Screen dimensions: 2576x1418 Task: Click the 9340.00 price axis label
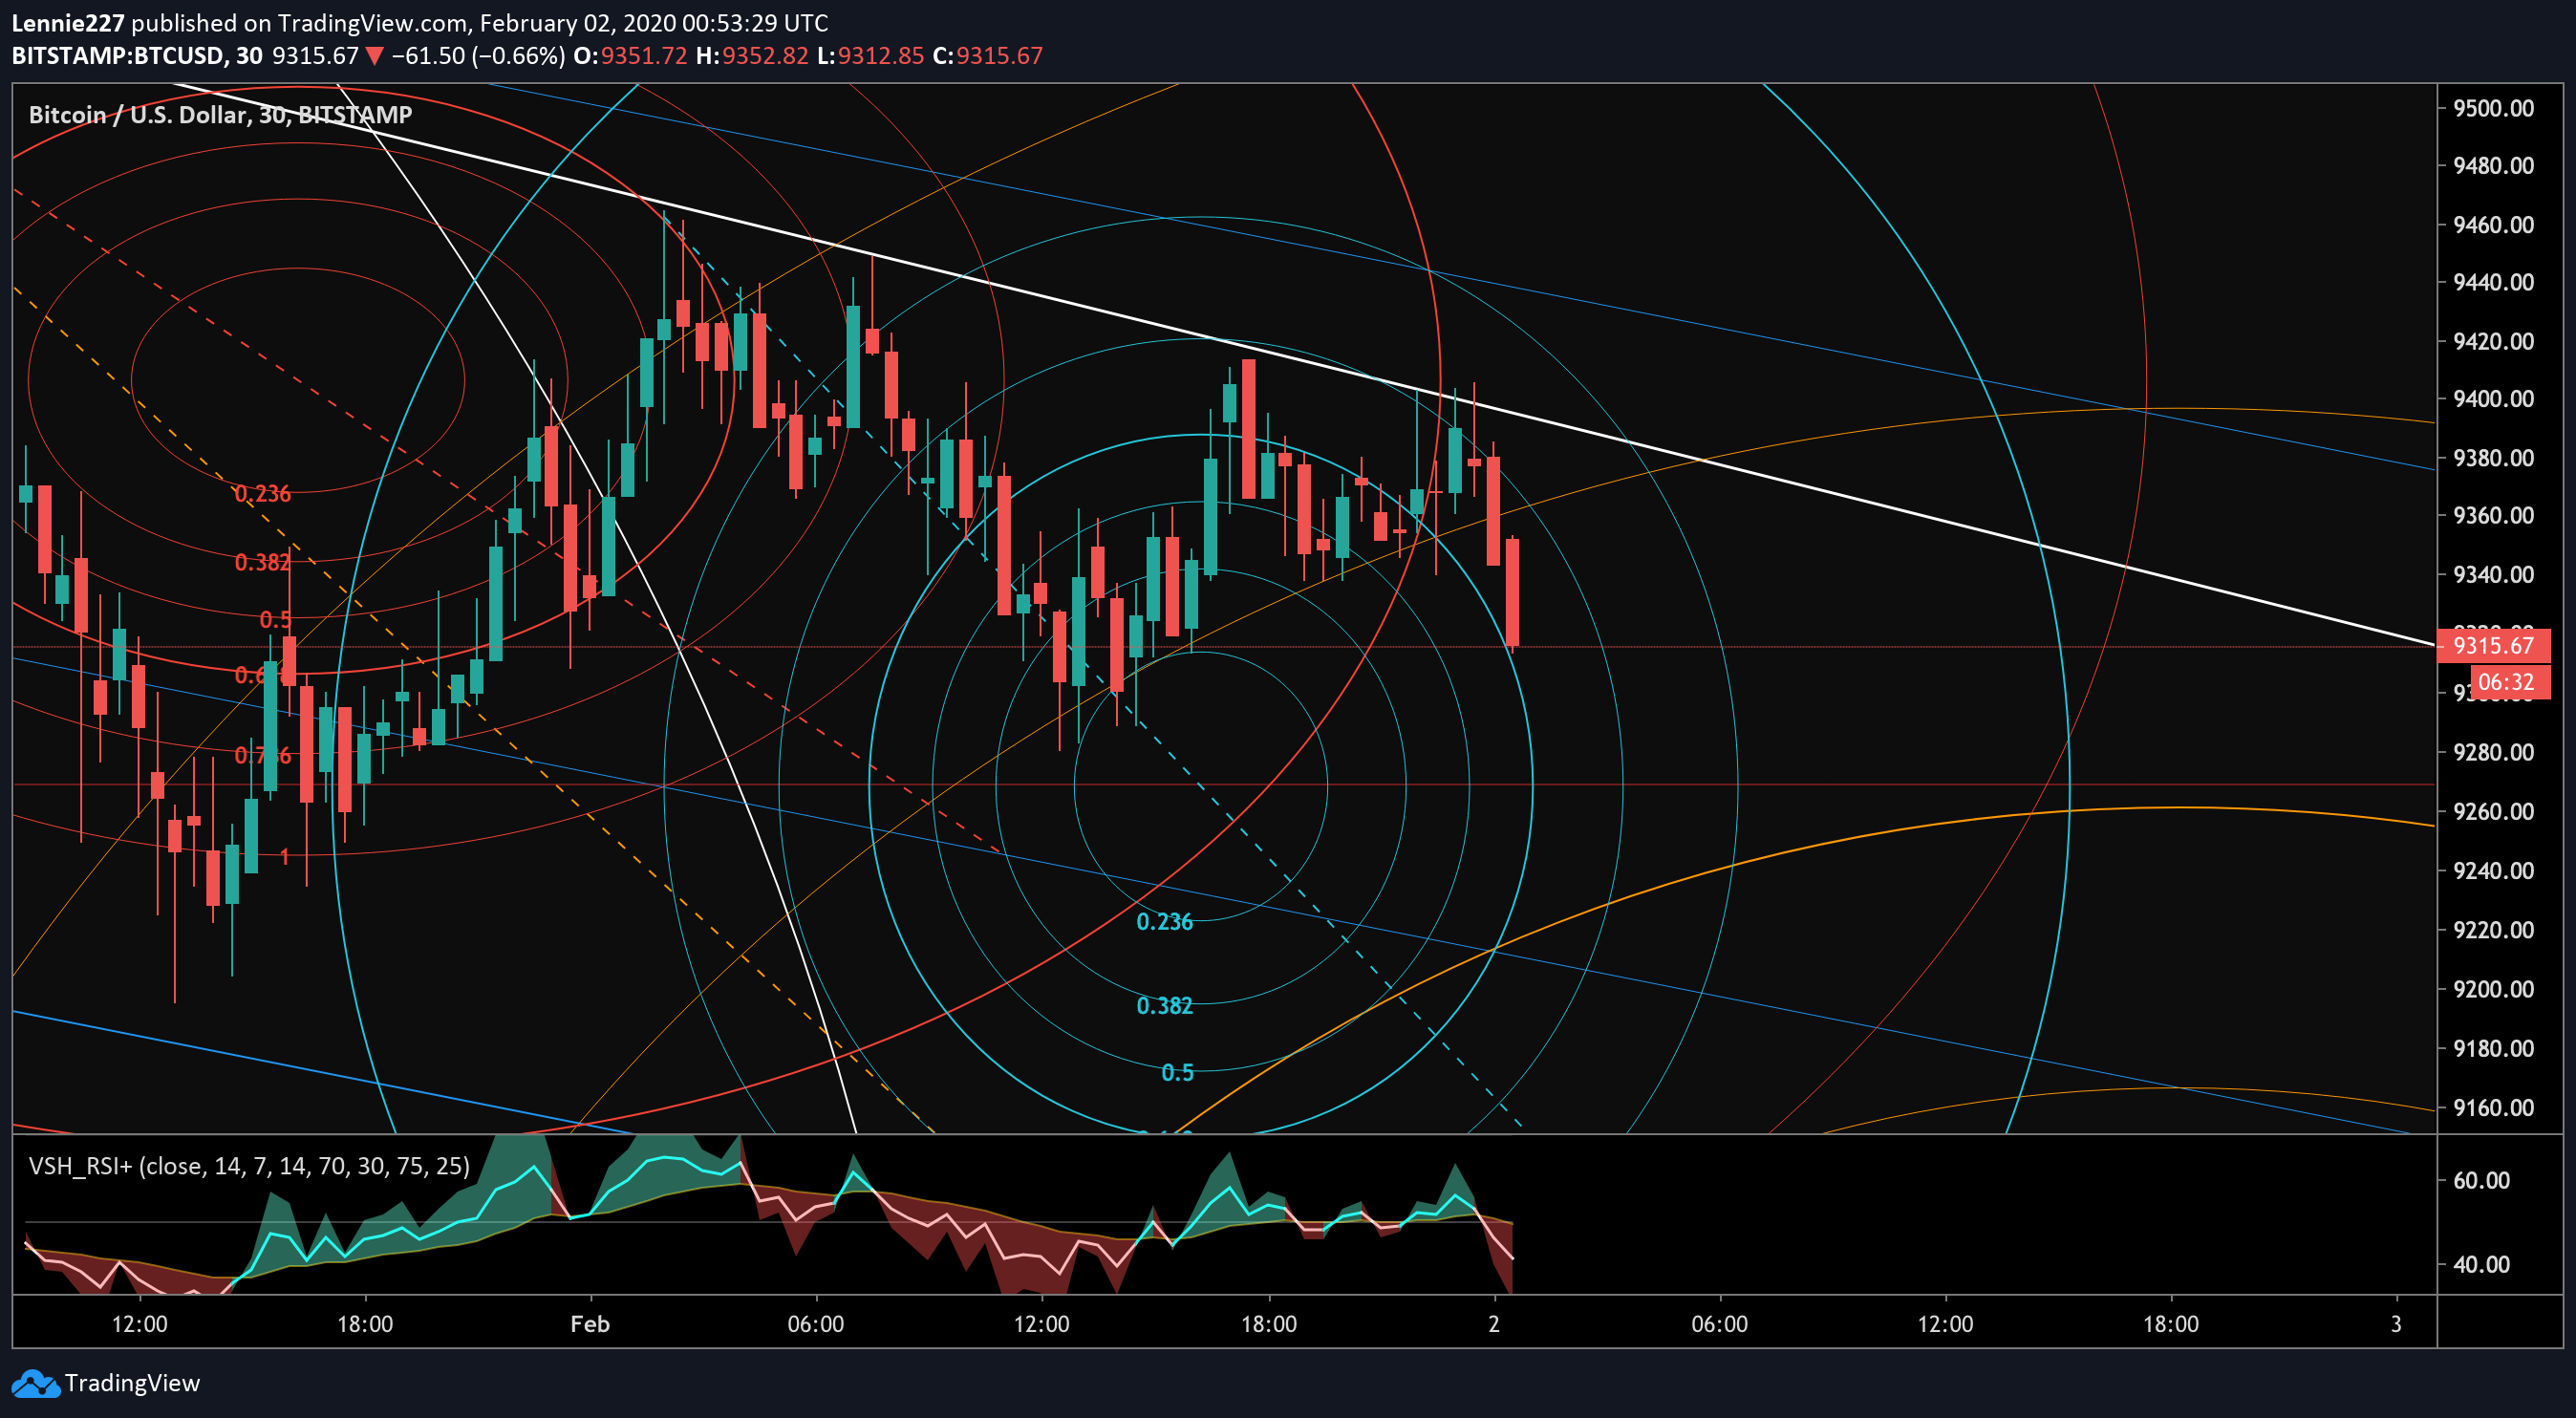tap(2494, 575)
